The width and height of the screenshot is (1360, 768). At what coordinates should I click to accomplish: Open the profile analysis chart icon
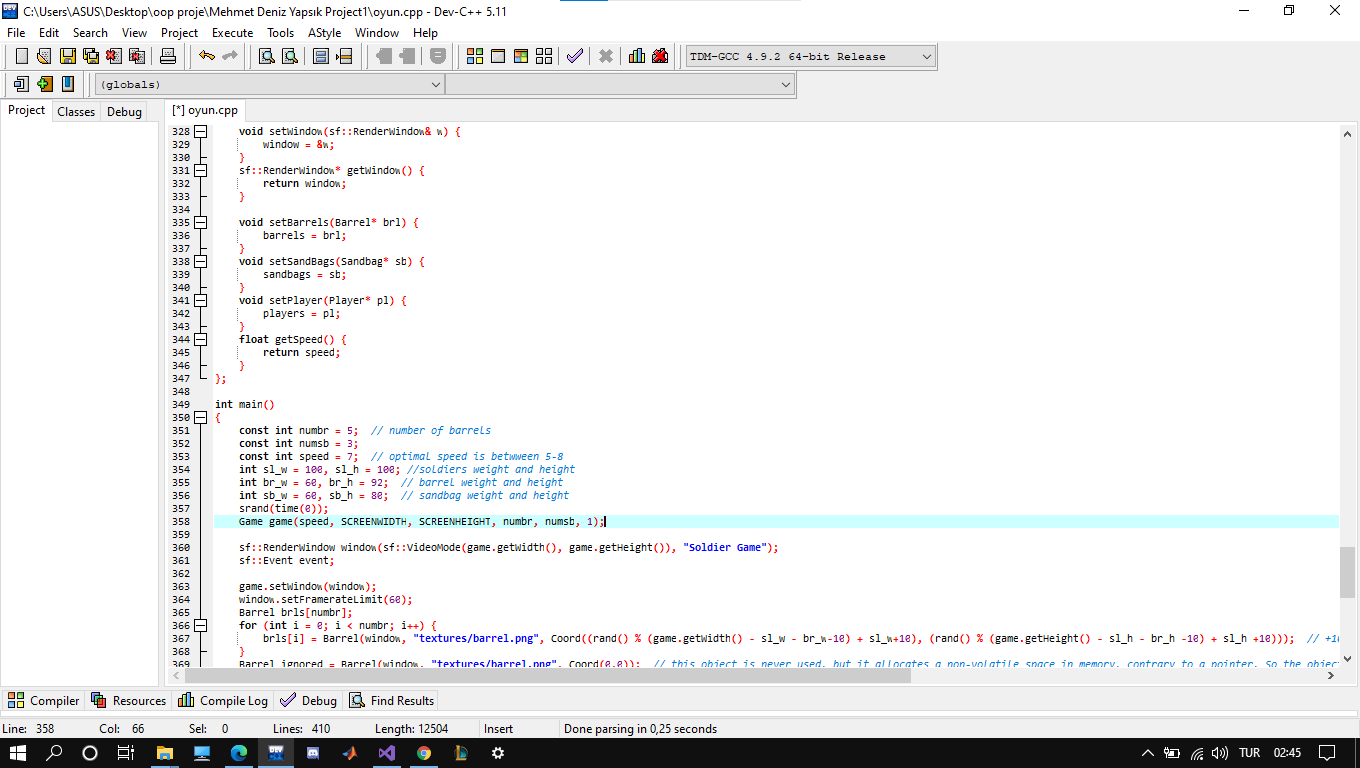click(637, 56)
